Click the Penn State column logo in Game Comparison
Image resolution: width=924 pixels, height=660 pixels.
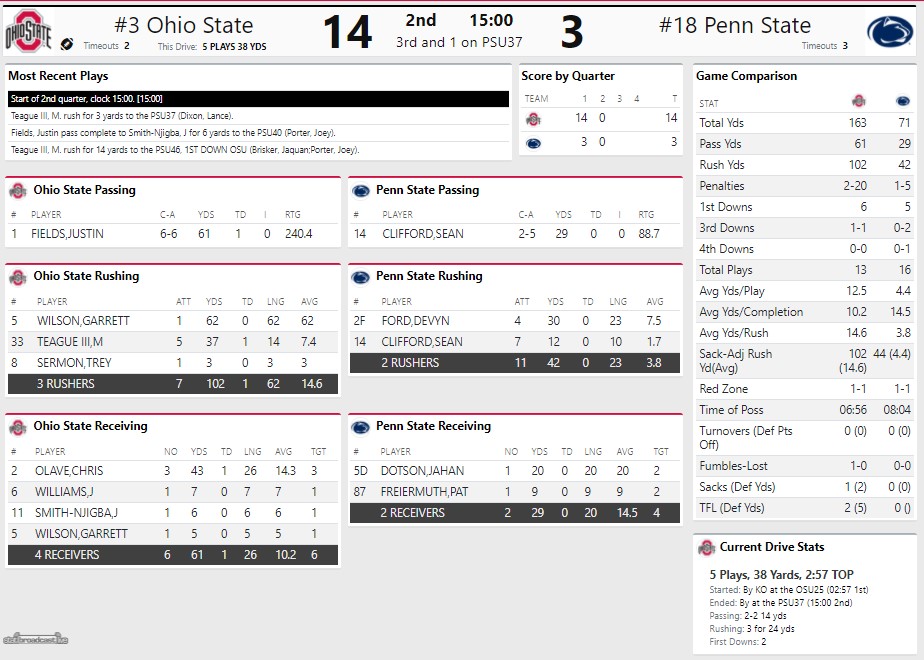click(x=903, y=102)
